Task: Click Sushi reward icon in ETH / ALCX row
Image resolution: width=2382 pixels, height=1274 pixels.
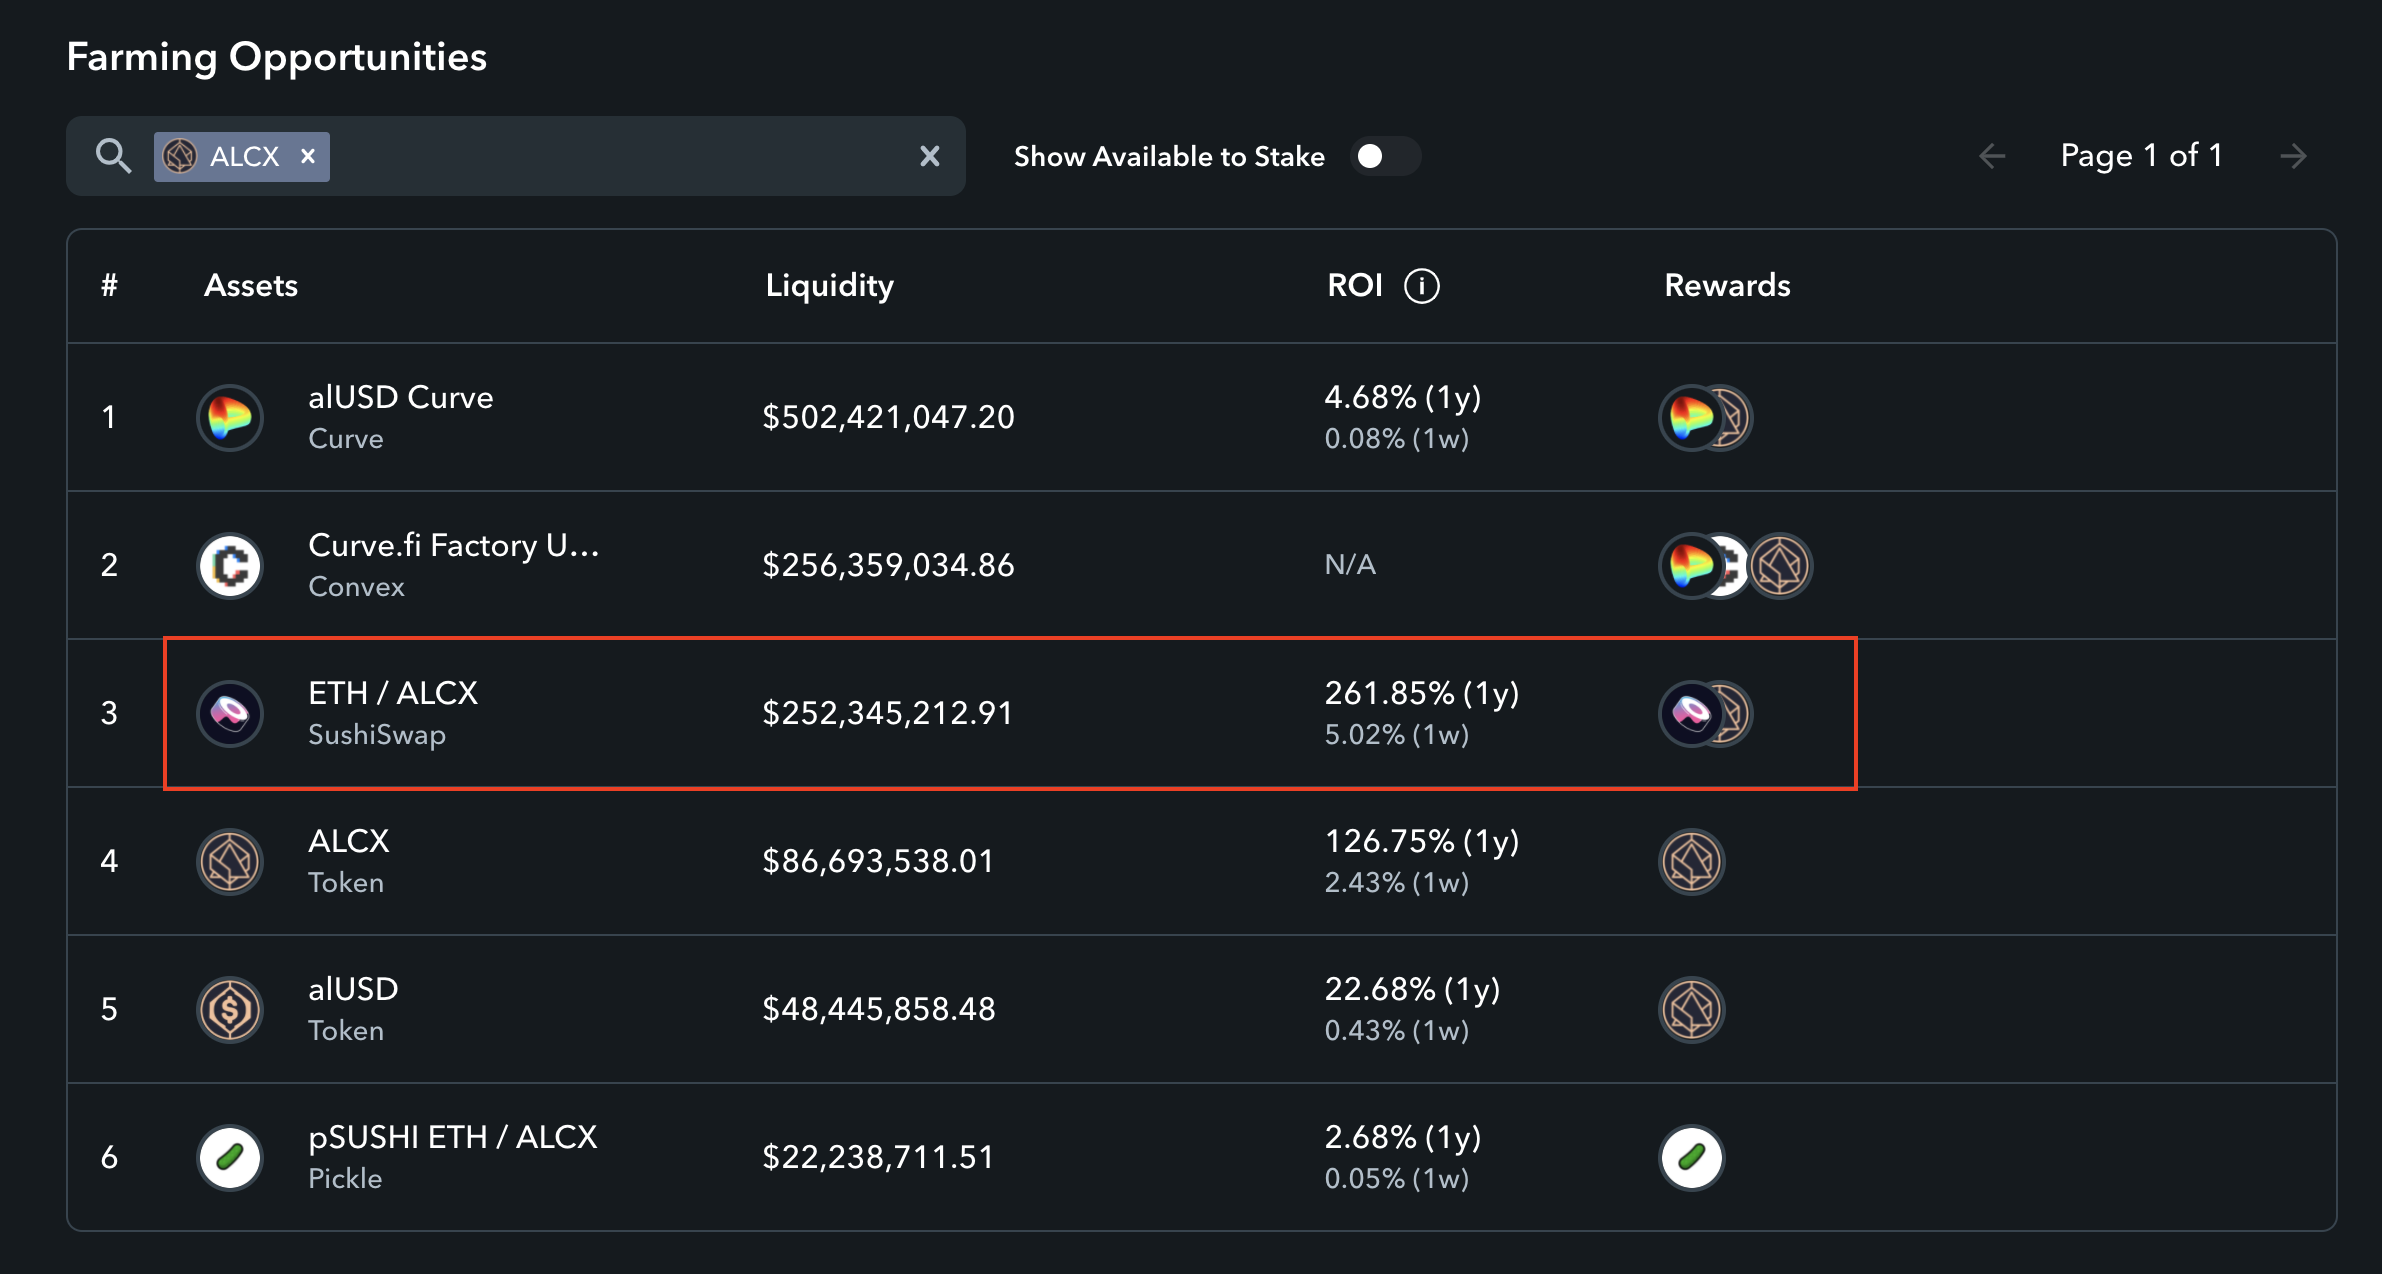Action: click(x=1691, y=713)
